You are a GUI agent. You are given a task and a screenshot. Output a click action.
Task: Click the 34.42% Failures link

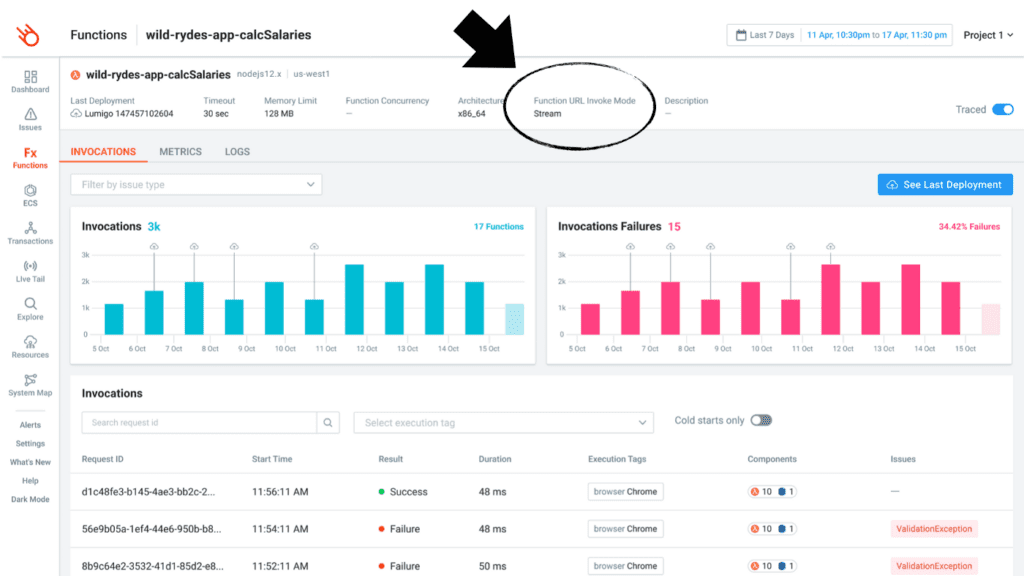969,227
